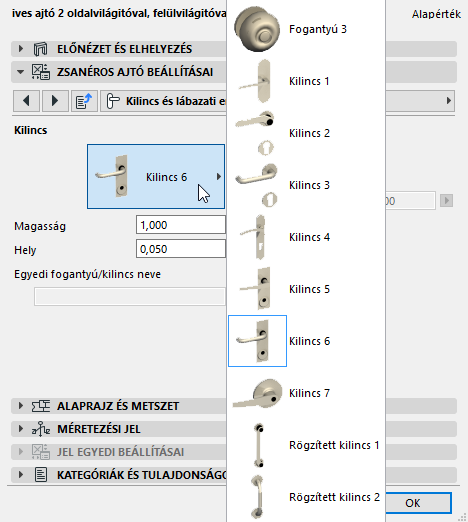Click the Magasság value field
Viewport: 468px width, 522px height.
(181, 225)
